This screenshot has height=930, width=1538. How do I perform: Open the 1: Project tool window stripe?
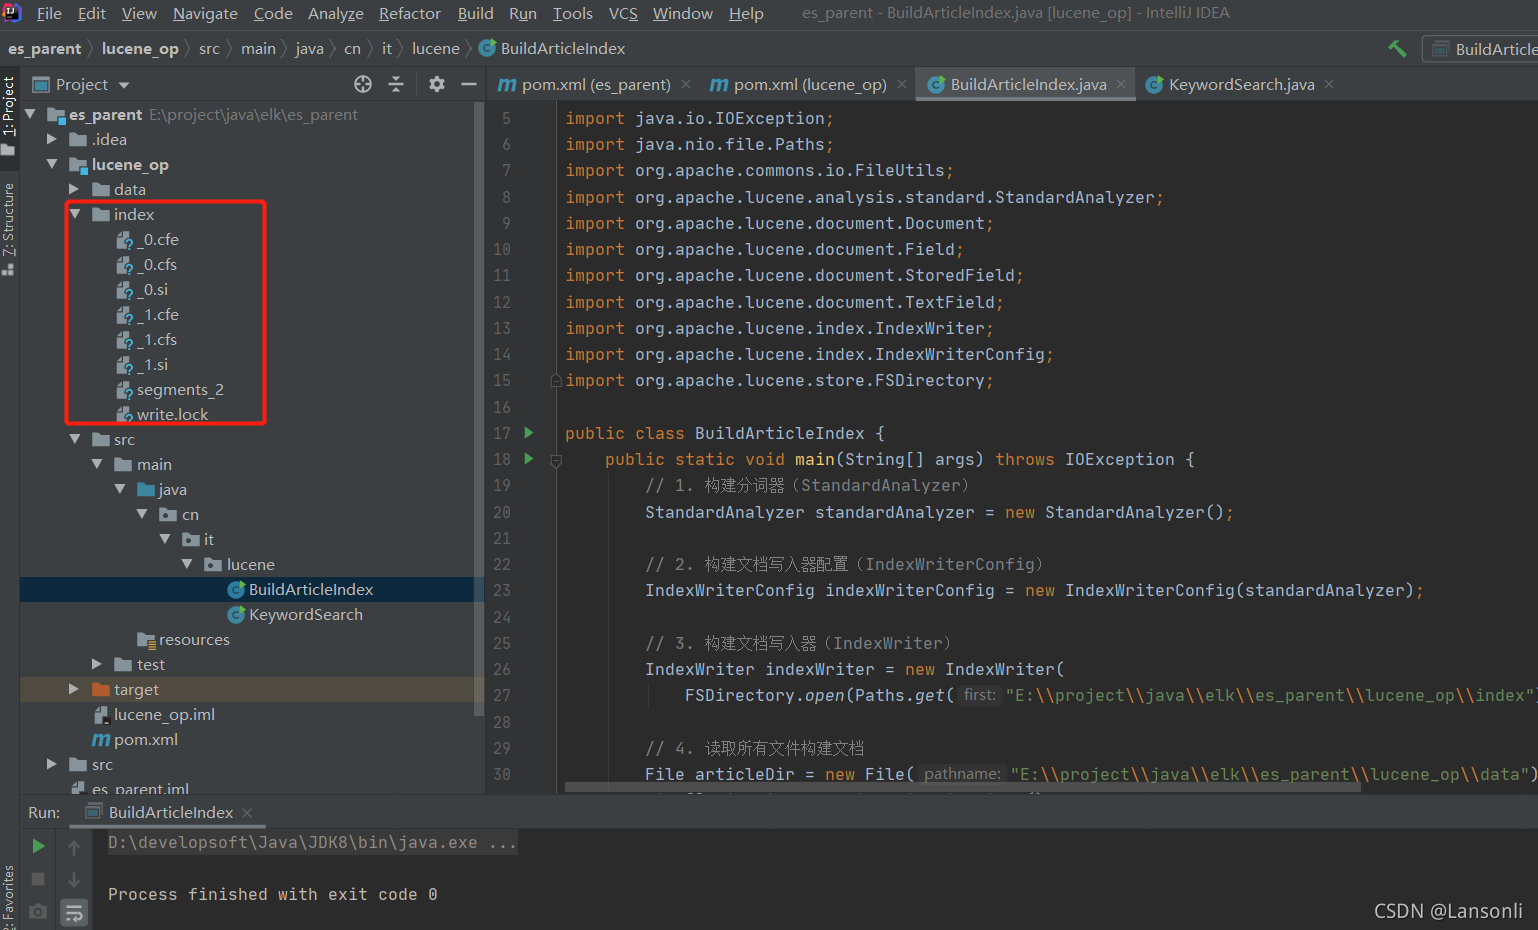9,114
